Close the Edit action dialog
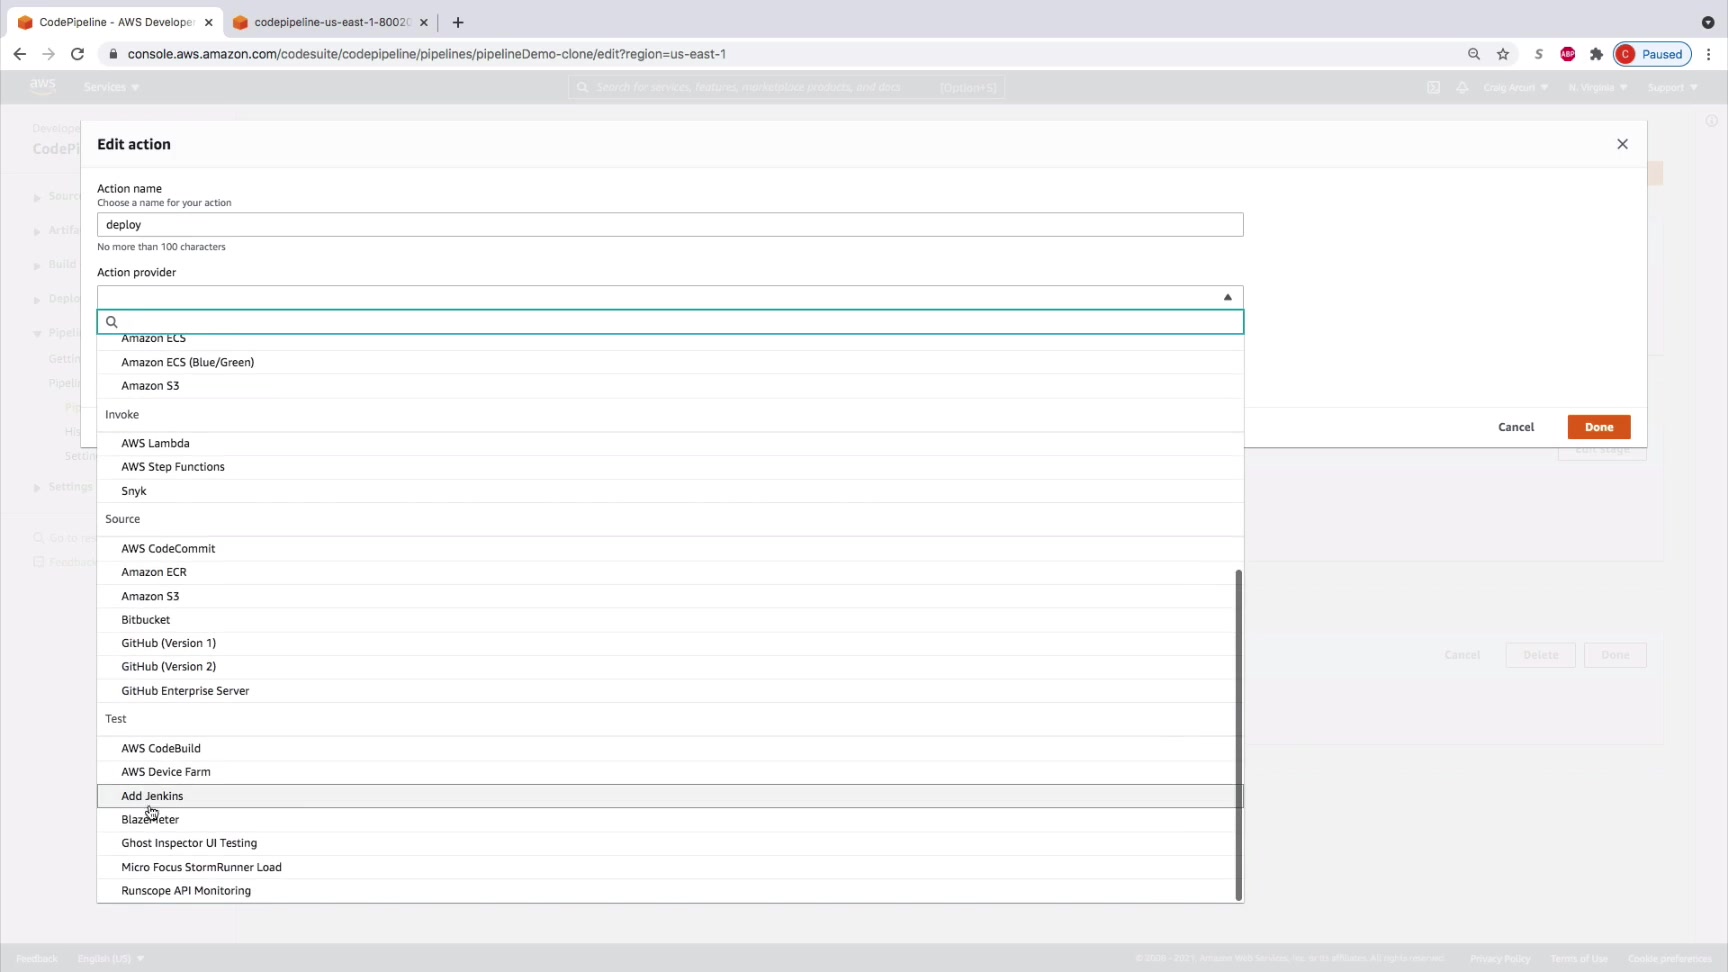Viewport: 1728px width, 972px height. coord(1622,144)
